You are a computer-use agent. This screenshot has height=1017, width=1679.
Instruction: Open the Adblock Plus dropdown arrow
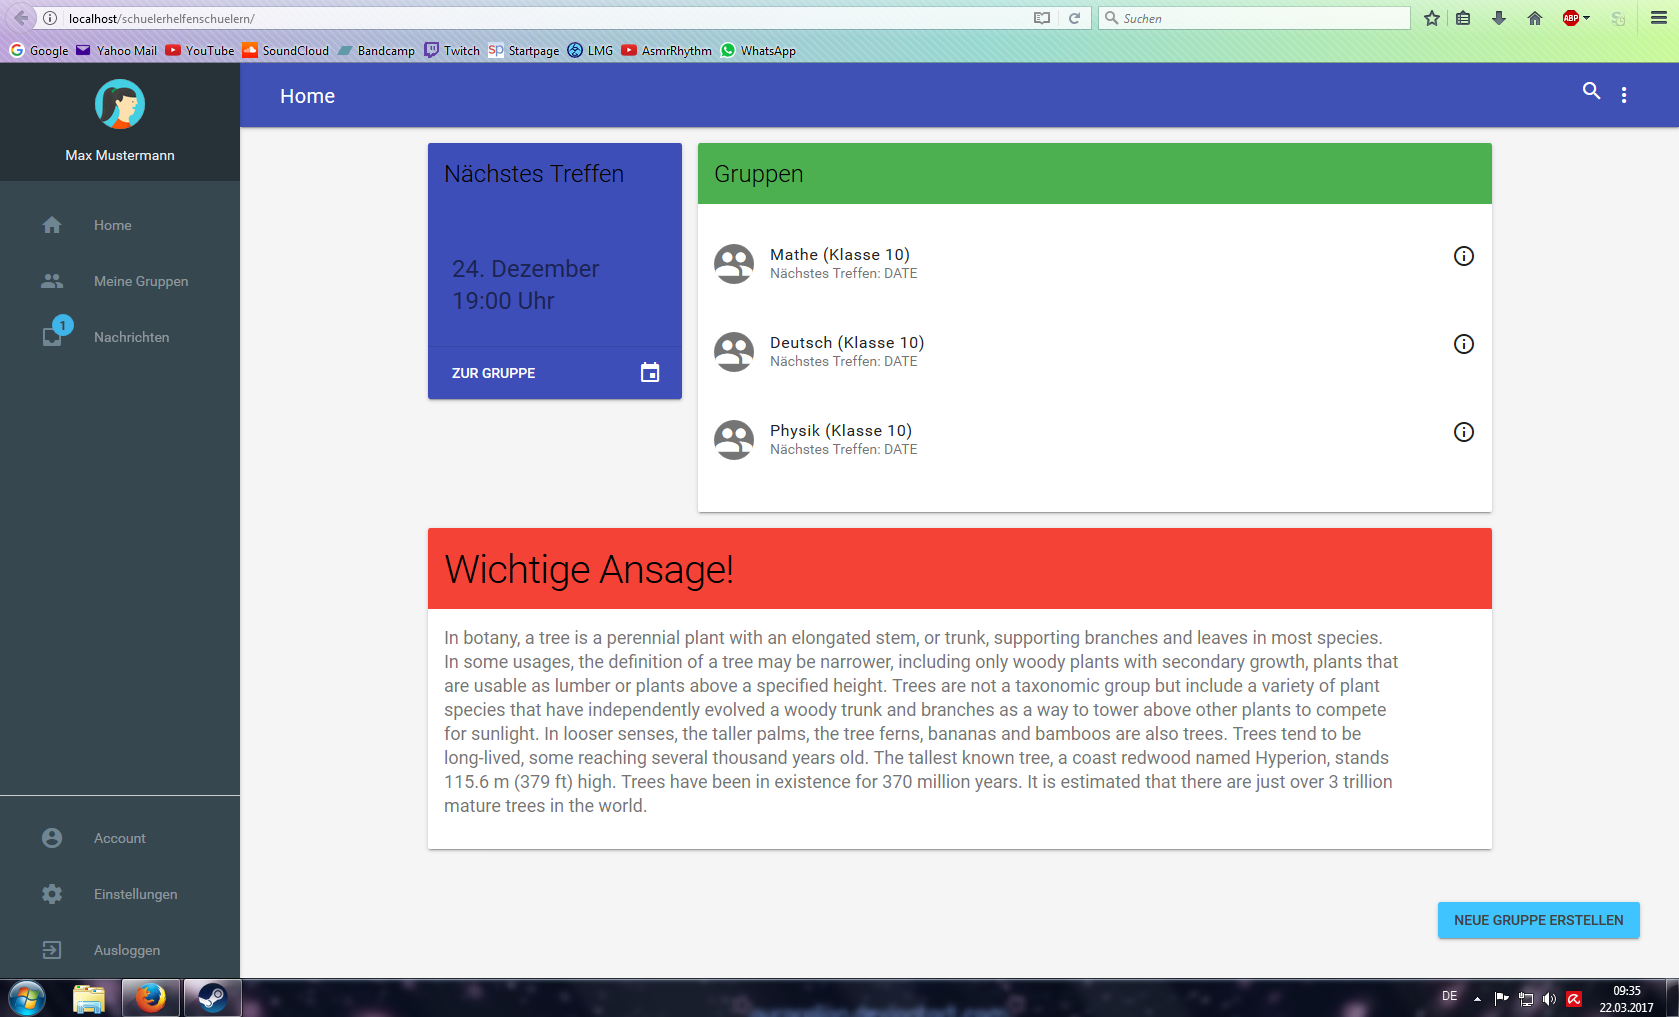tap(1587, 18)
